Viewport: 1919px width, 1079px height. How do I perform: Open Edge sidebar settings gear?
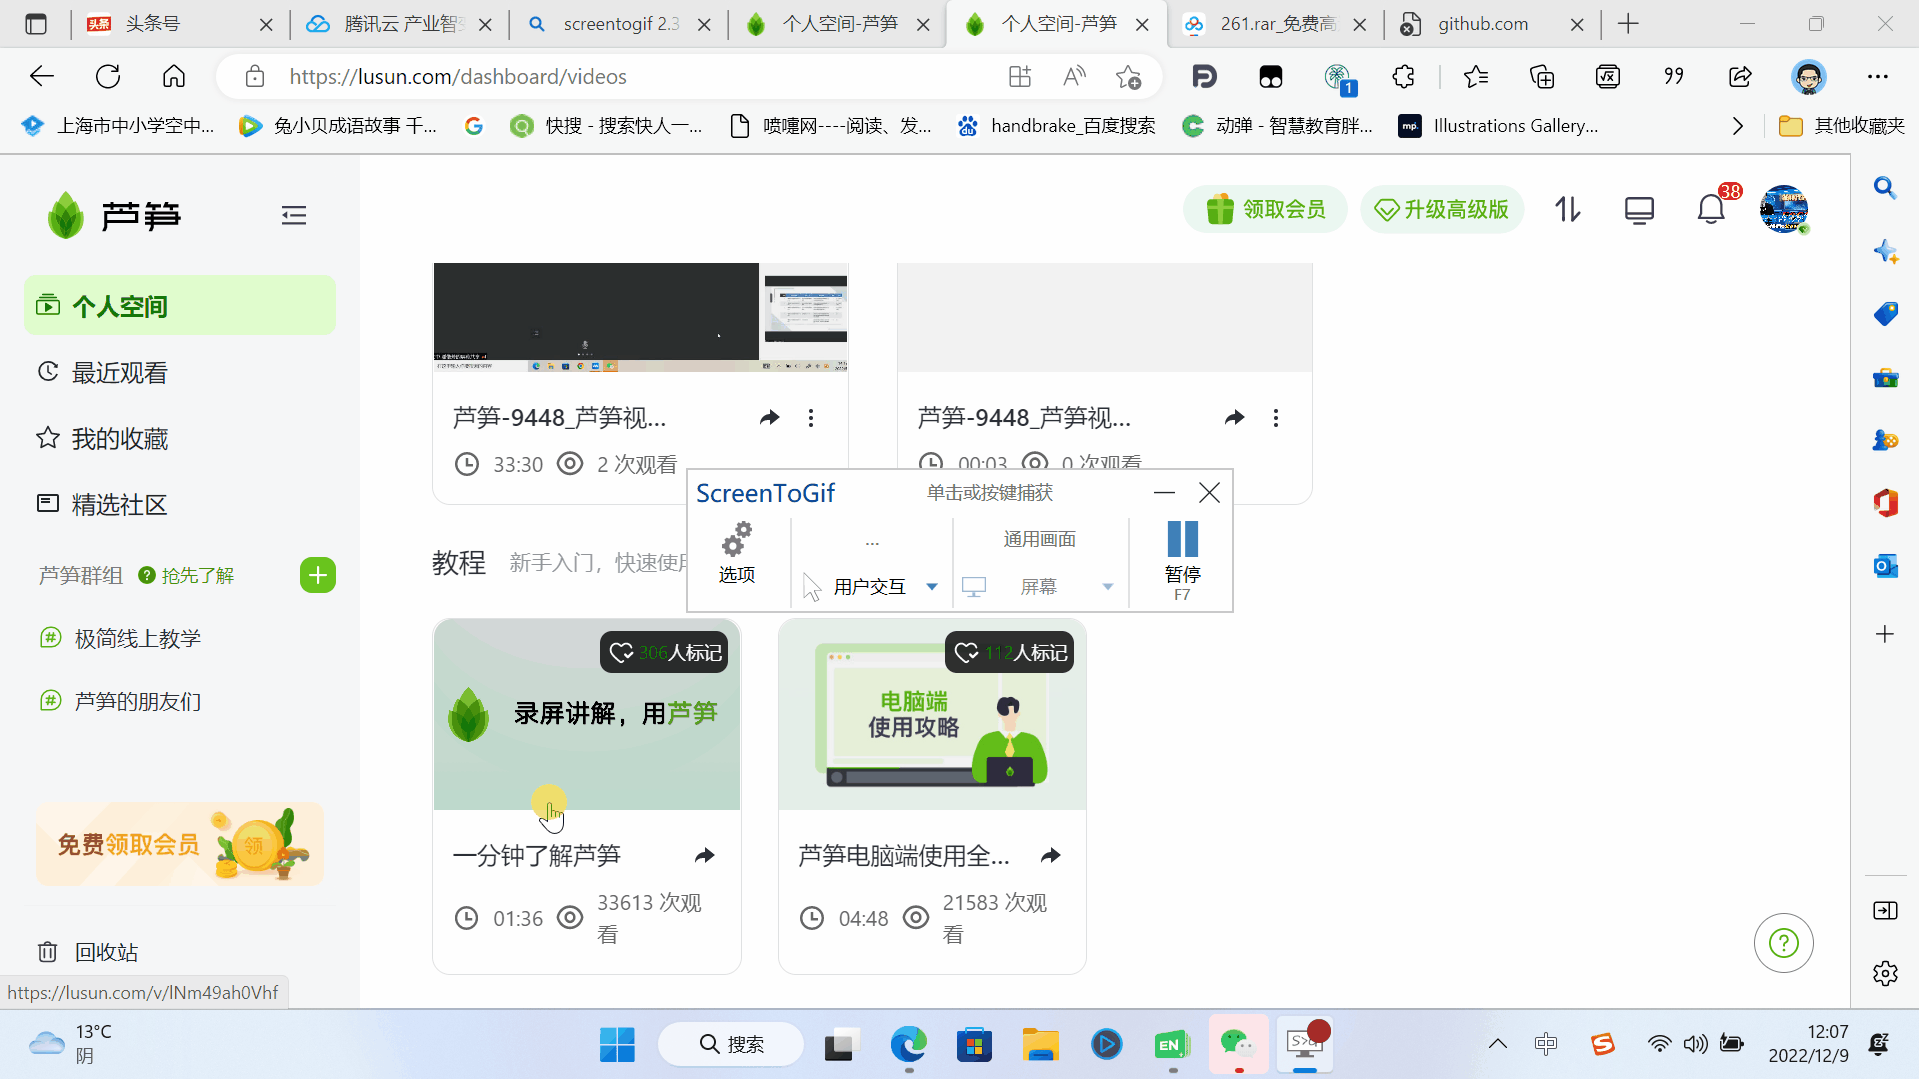pyautogui.click(x=1885, y=973)
